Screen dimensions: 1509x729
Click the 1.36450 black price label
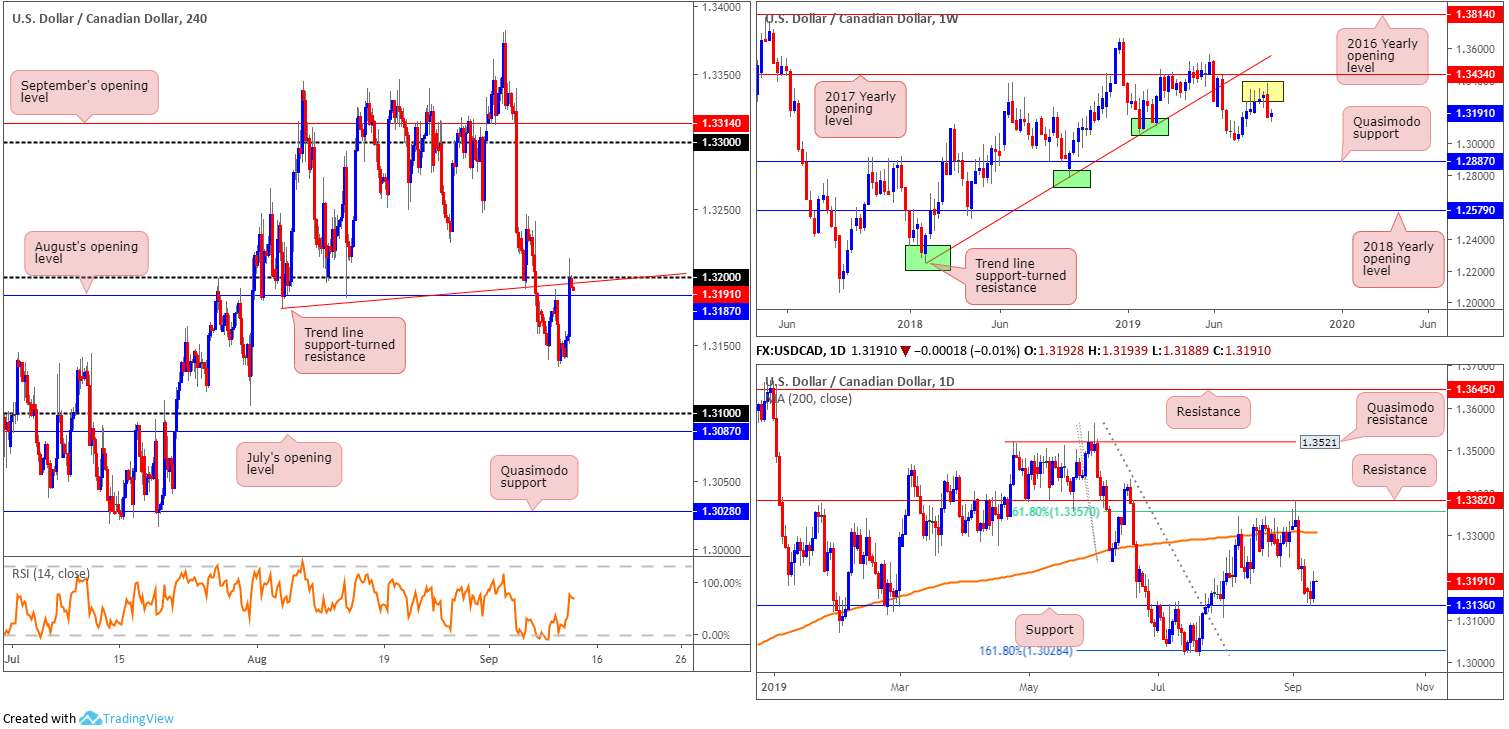pos(1474,390)
